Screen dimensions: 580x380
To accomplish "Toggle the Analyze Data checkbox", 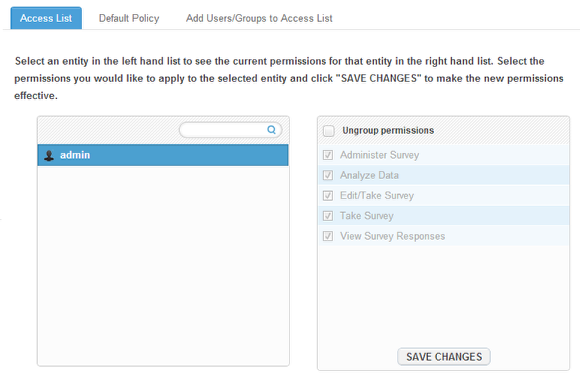I will 328,175.
